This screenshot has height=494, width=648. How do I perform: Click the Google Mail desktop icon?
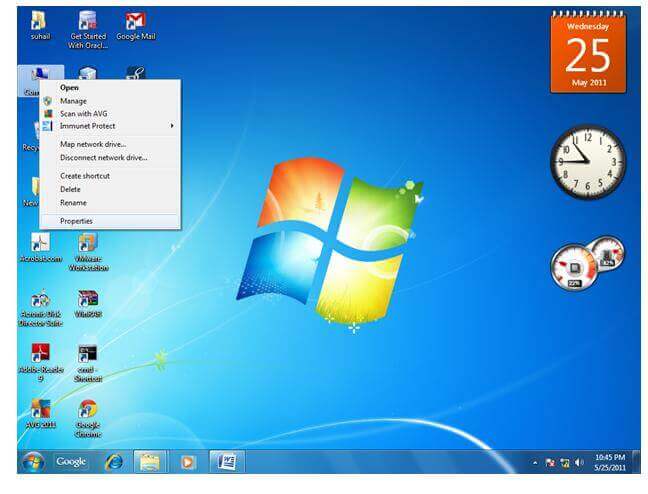point(135,22)
